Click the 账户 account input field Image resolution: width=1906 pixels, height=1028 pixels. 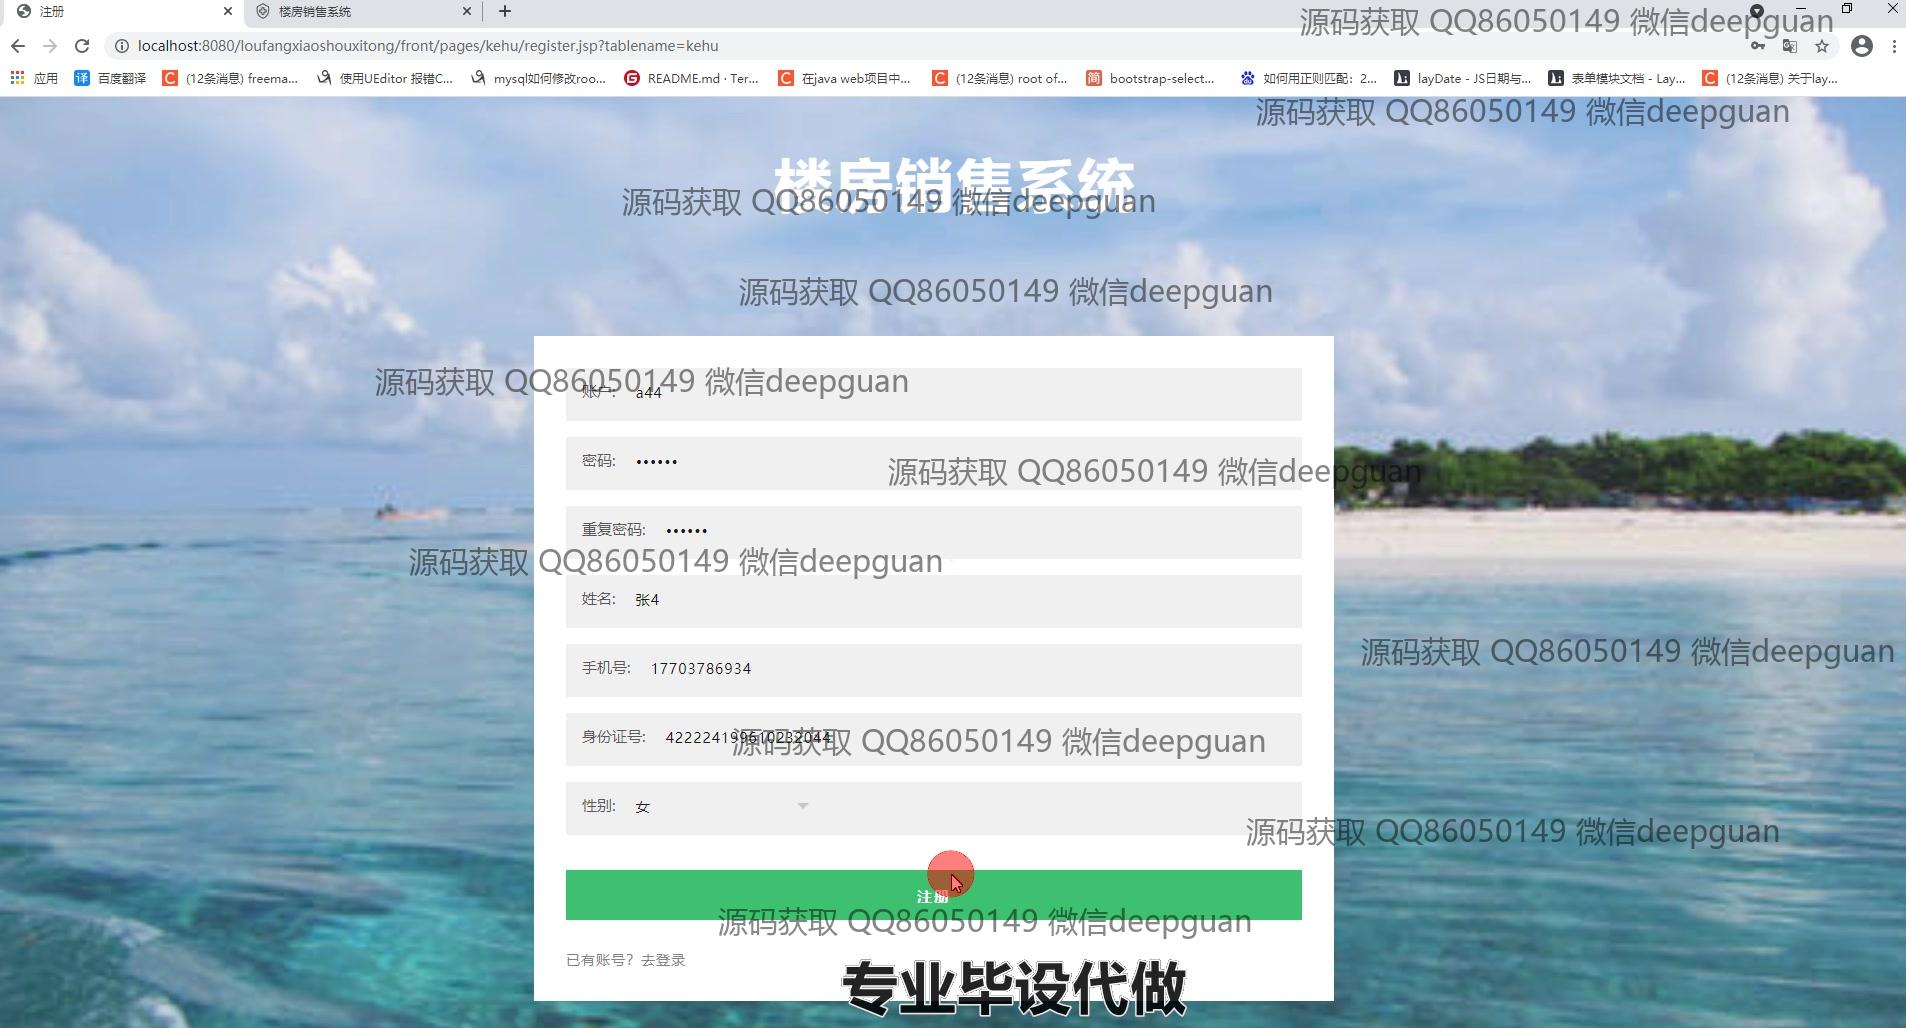[x=960, y=394]
